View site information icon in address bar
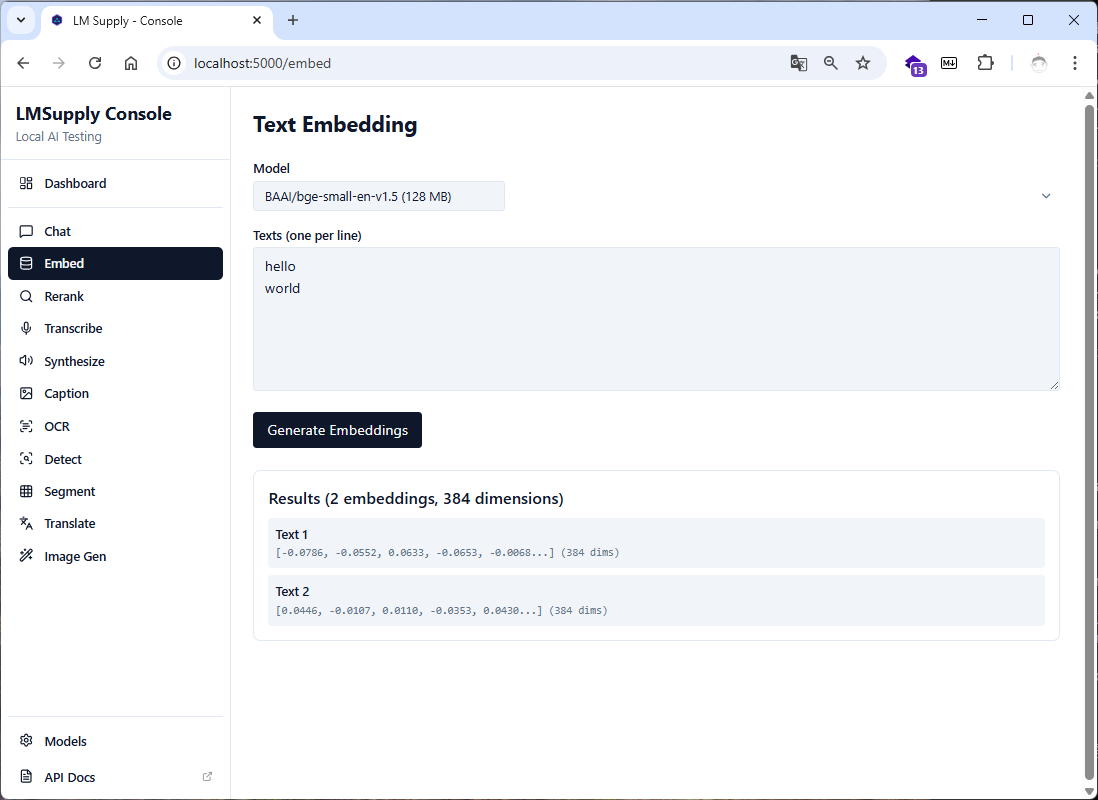This screenshot has width=1098, height=800. 174,63
